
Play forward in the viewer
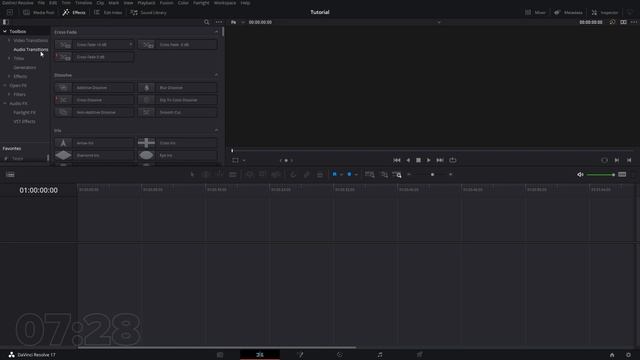pyautogui.click(x=429, y=160)
